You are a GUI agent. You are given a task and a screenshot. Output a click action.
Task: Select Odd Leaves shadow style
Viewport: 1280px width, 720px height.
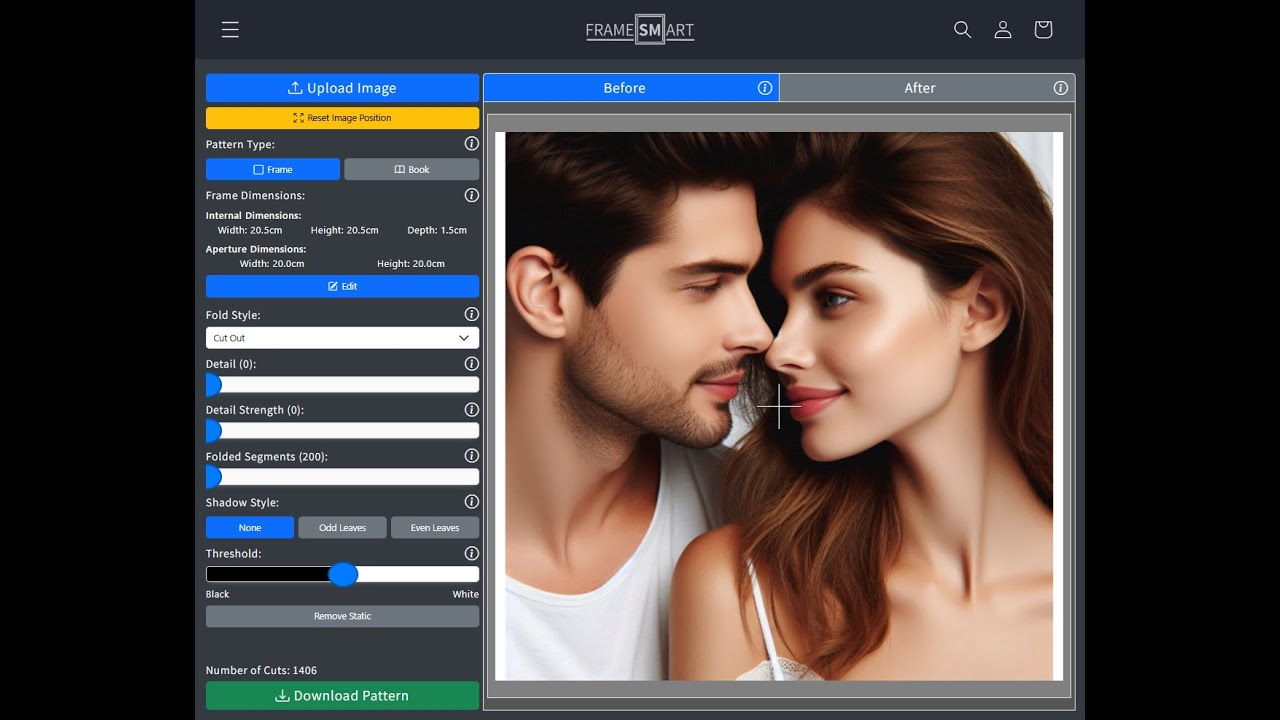coord(342,528)
